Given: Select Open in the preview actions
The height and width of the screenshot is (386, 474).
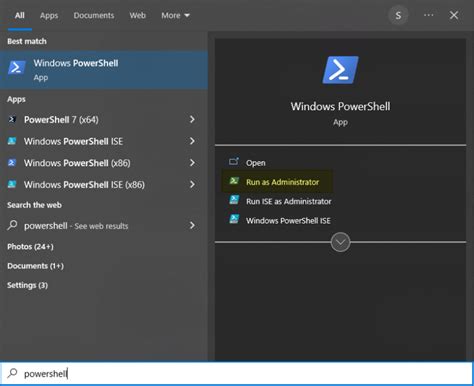Looking at the screenshot, I should (x=256, y=163).
